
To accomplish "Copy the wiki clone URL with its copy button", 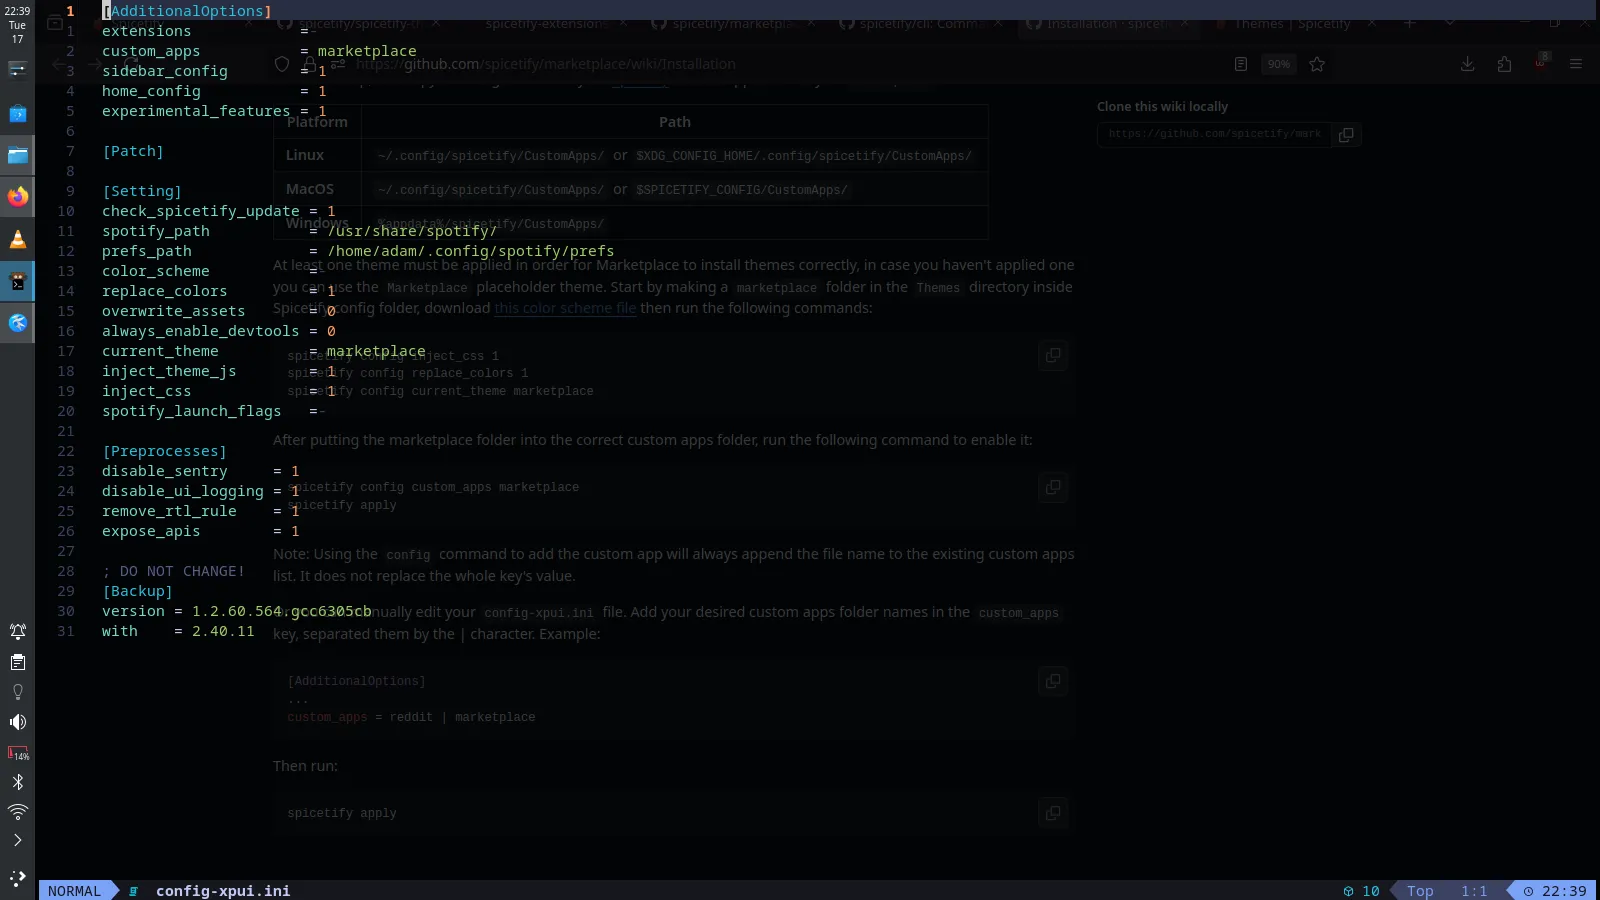I will click(x=1346, y=134).
